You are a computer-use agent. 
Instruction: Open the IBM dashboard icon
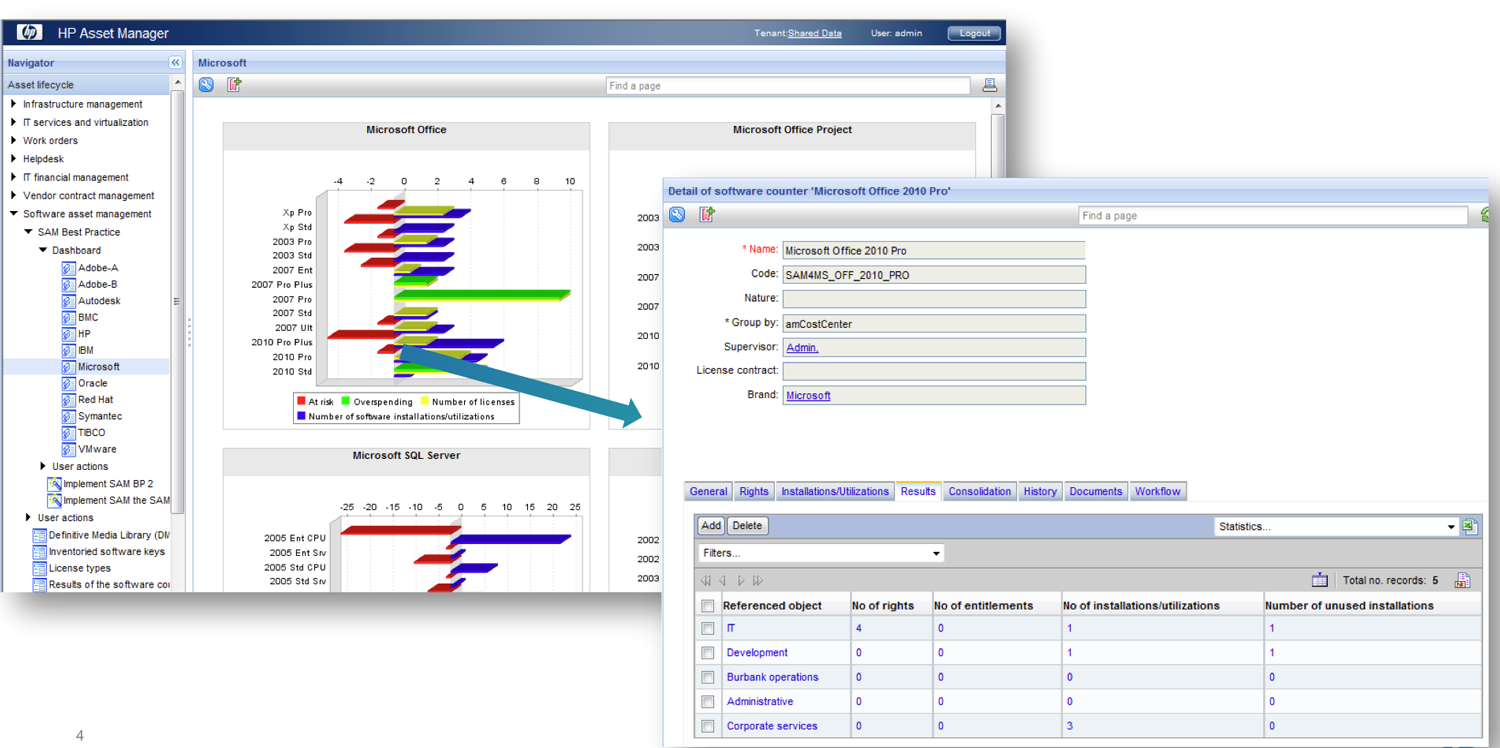tap(68, 351)
